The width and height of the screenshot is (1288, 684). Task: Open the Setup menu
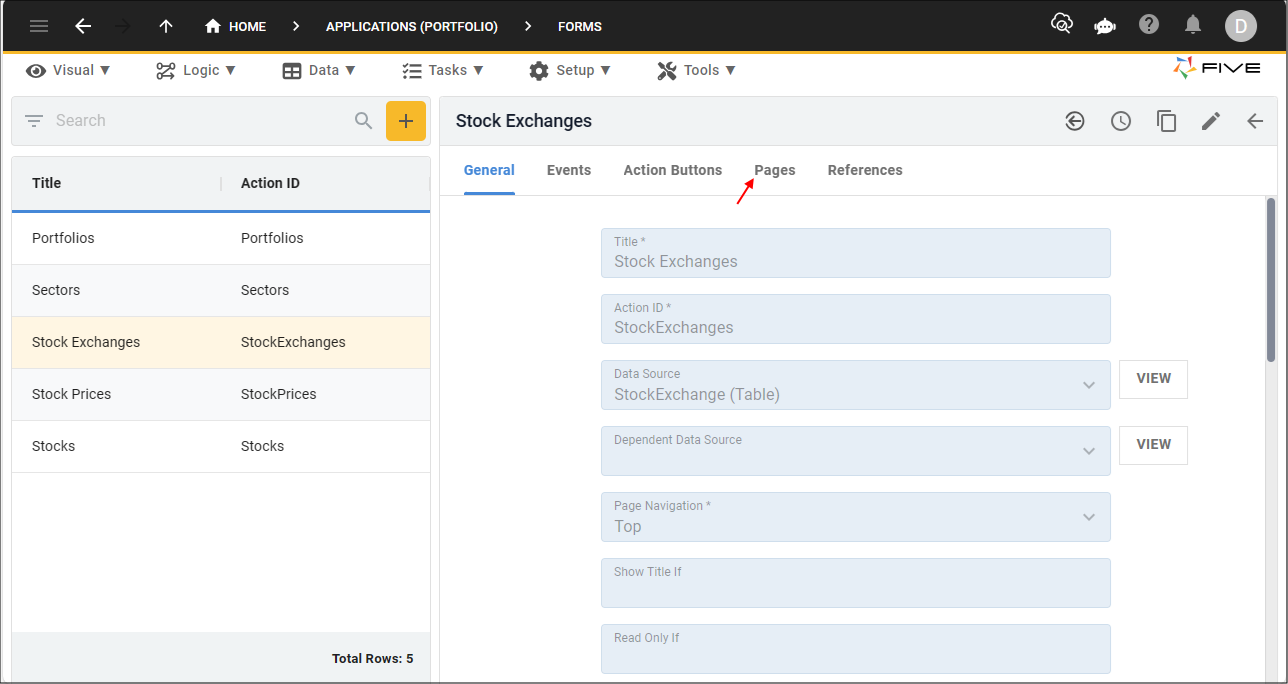pos(570,70)
